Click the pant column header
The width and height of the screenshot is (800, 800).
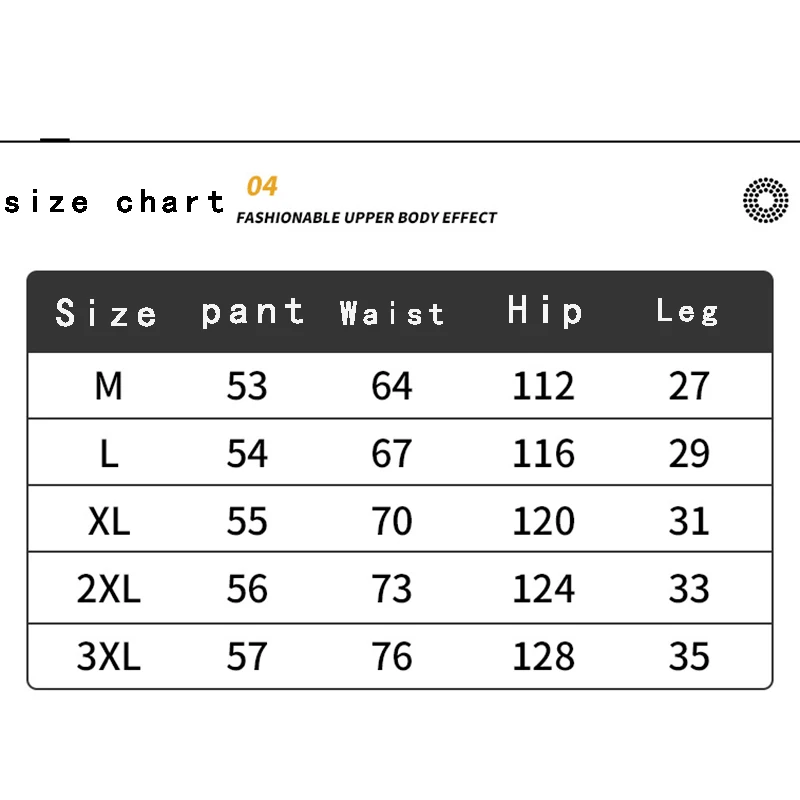(253, 313)
